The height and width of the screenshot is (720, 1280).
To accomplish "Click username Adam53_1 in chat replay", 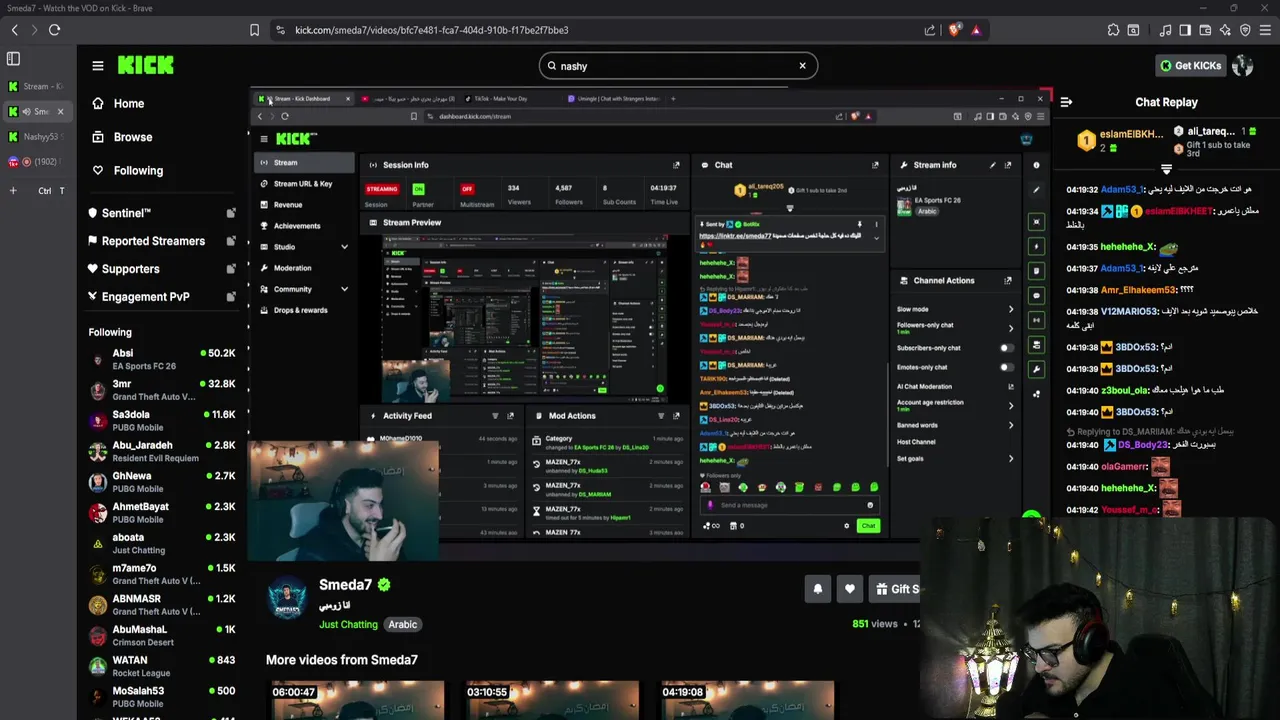I will pos(1121,189).
